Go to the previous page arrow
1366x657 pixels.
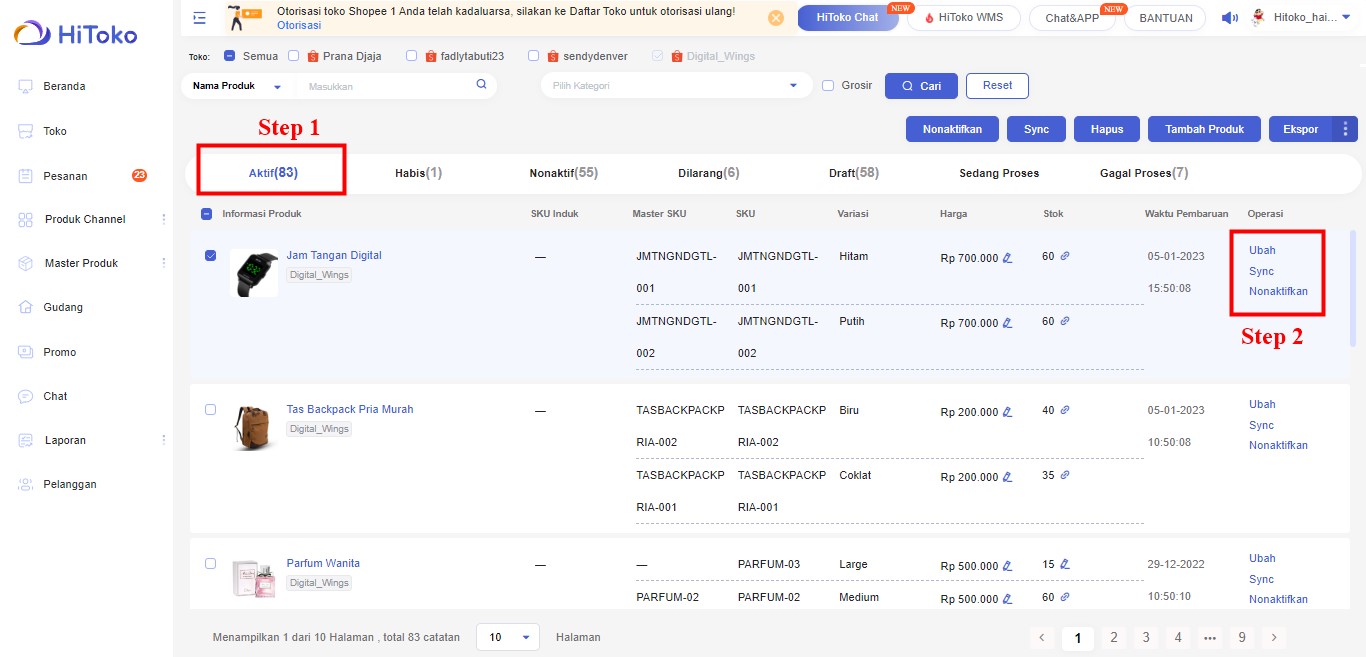pyautogui.click(x=1042, y=637)
